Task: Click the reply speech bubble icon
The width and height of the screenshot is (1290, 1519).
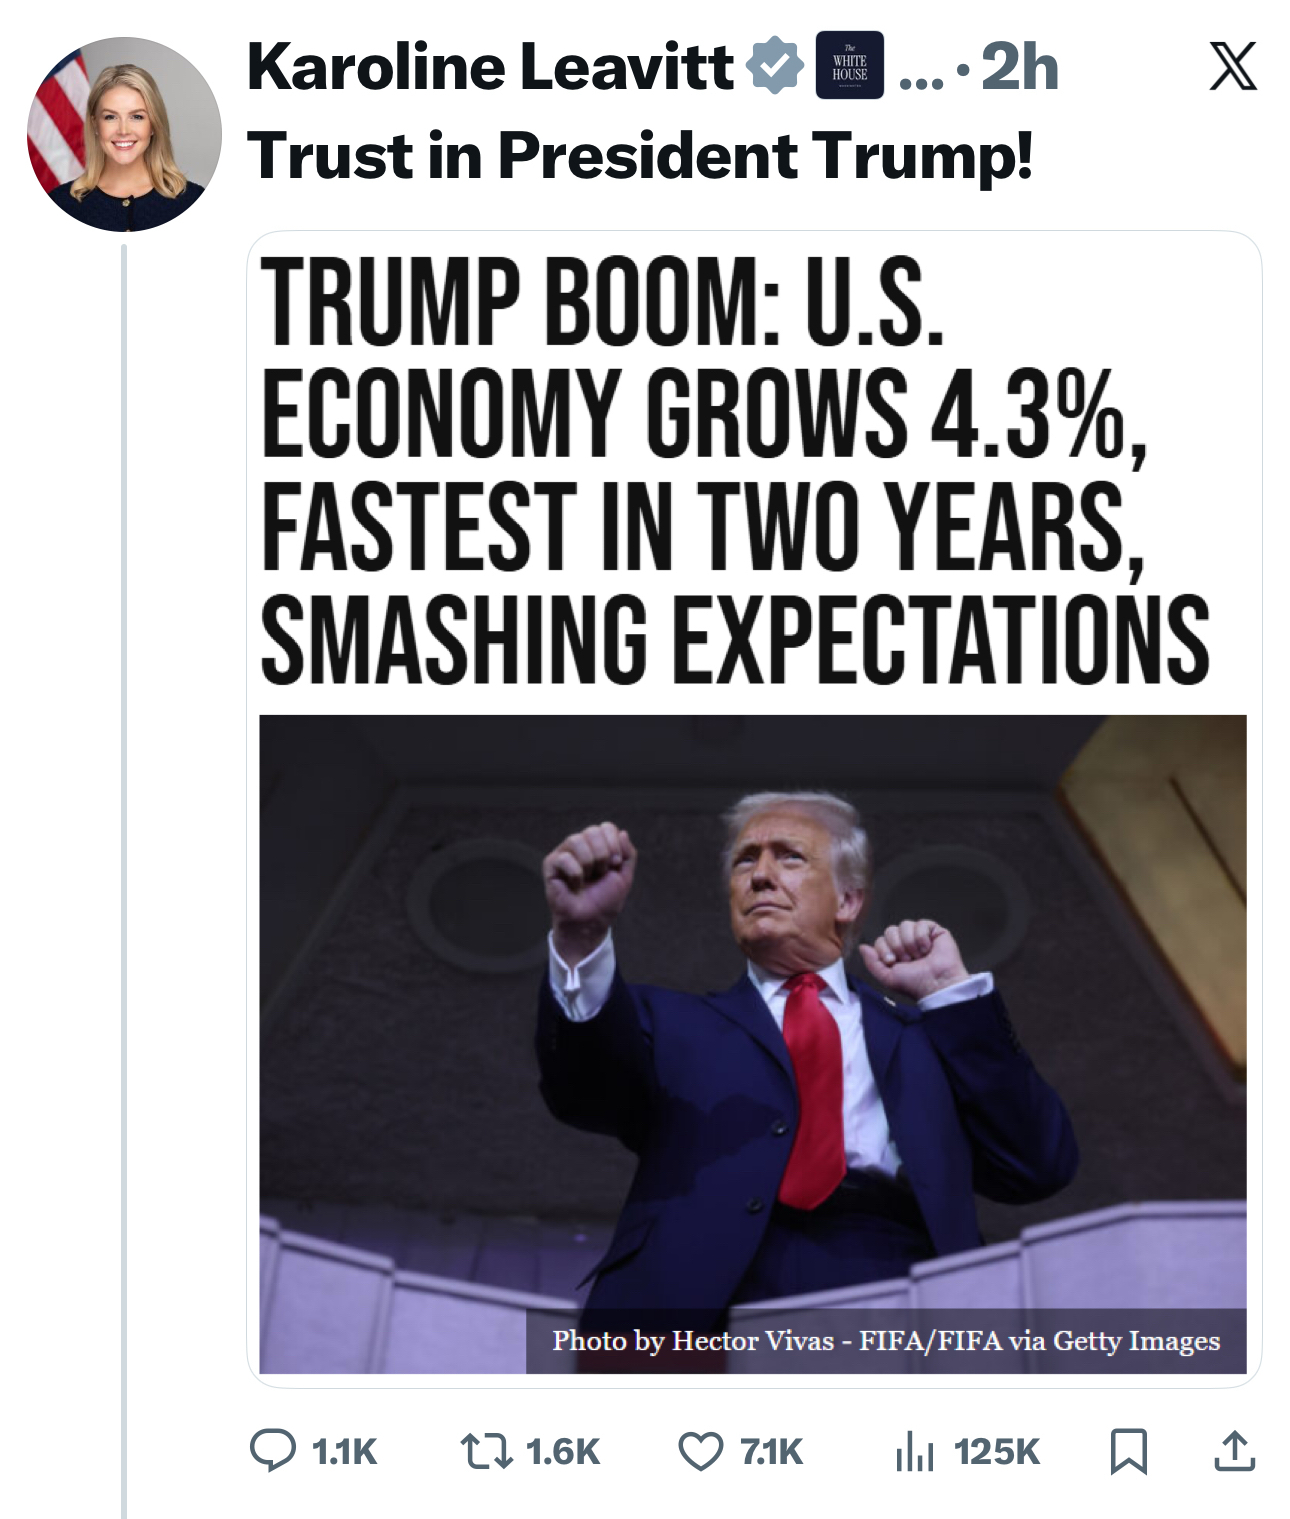Action: (272, 1451)
